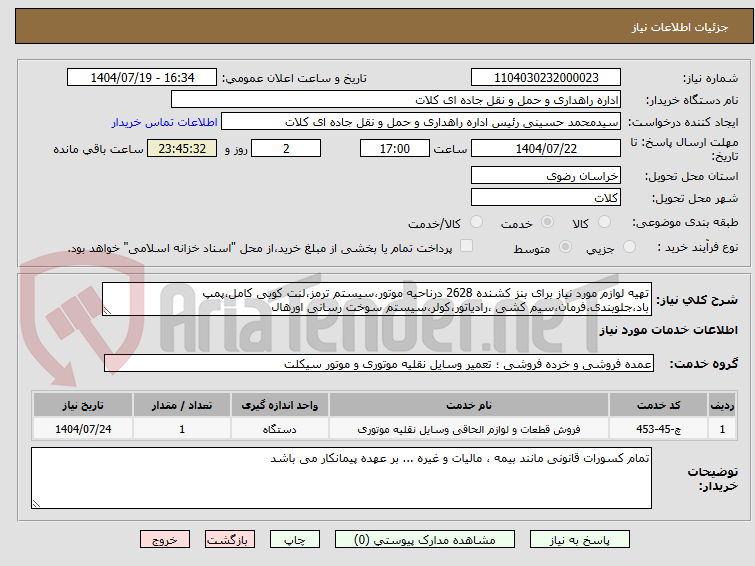Click the service name cell فروش قطعات و لوازم

469,429
